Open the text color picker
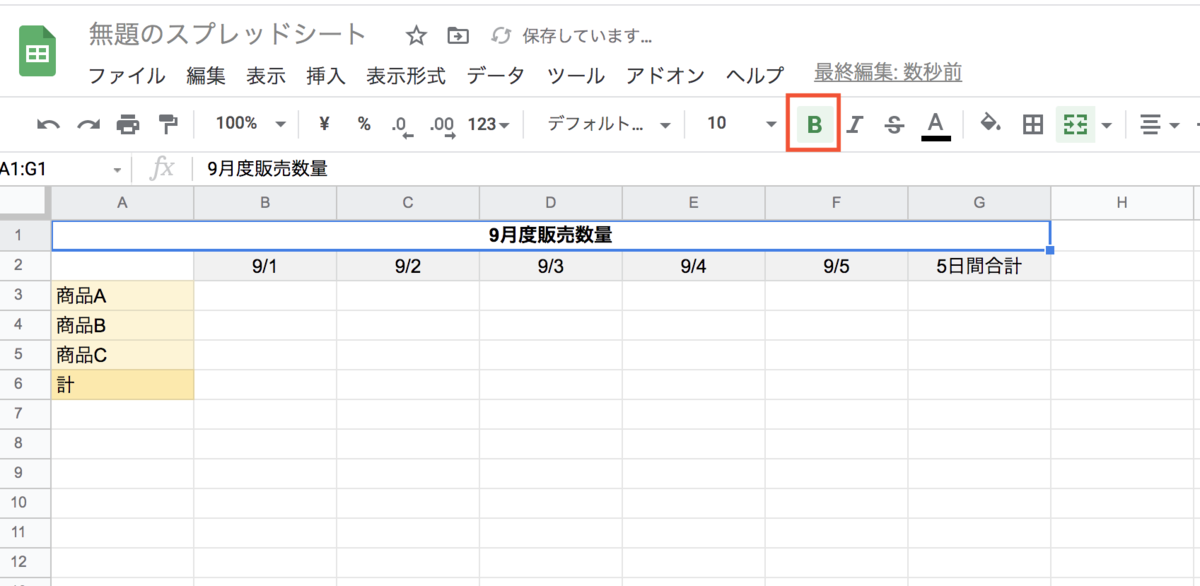Image resolution: width=1200 pixels, height=586 pixels. 933,124
